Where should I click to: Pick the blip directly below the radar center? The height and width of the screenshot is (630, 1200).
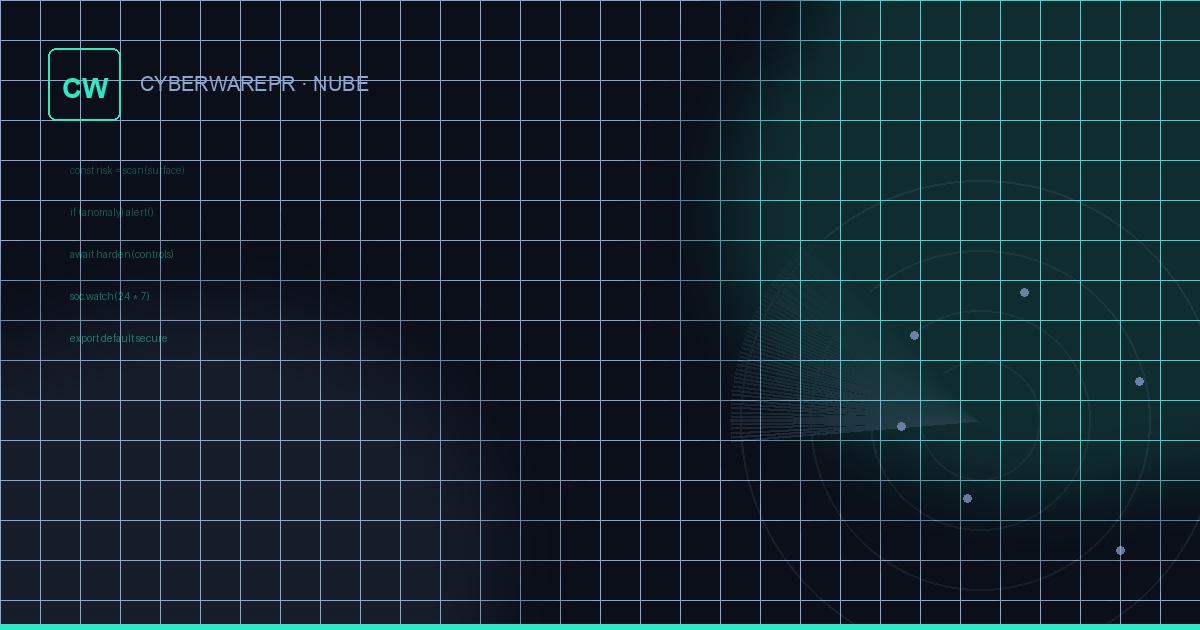(967, 498)
